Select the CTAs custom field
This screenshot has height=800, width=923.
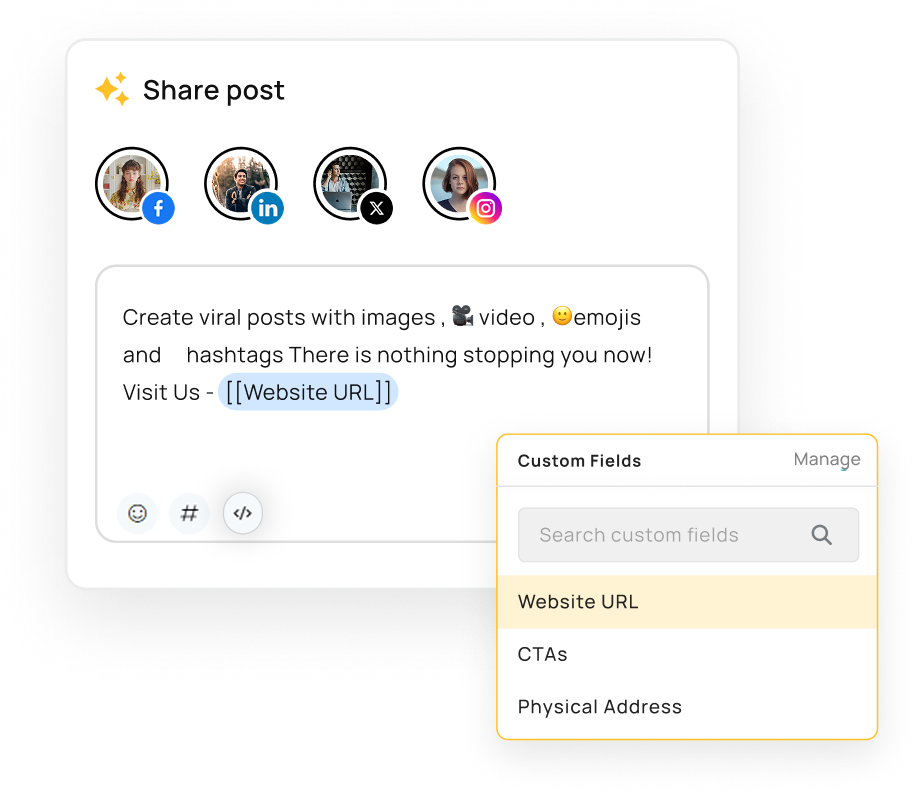tap(687, 655)
